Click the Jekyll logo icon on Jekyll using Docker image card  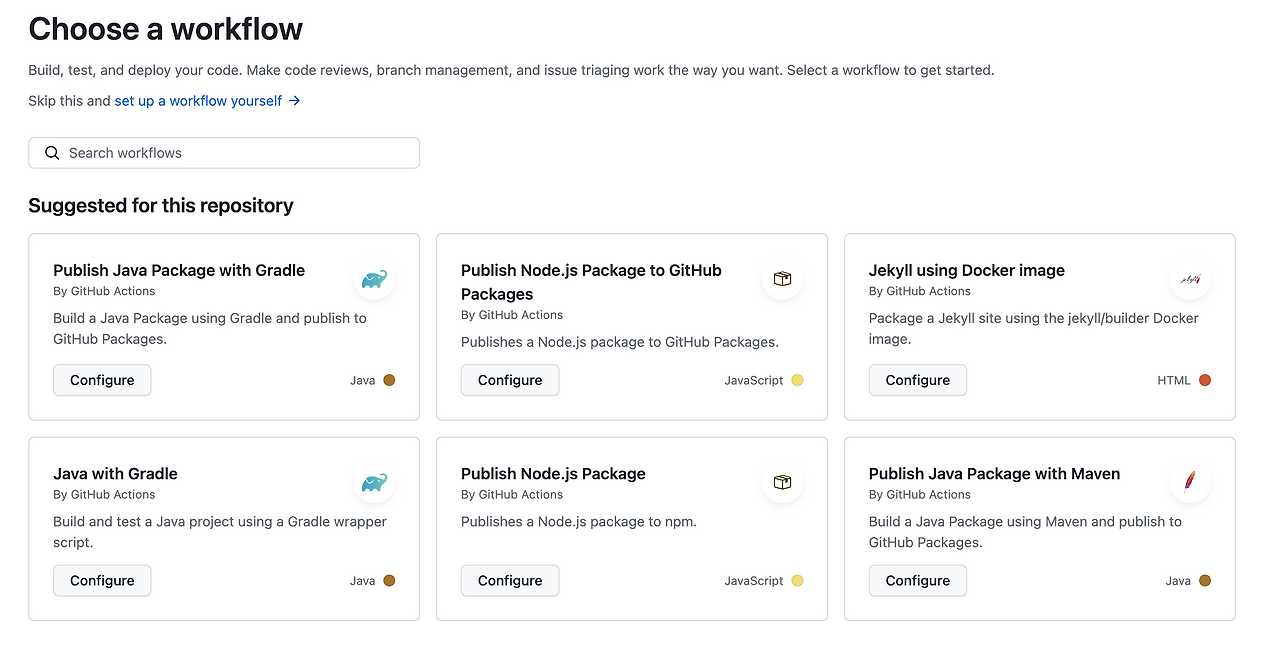(1189, 279)
